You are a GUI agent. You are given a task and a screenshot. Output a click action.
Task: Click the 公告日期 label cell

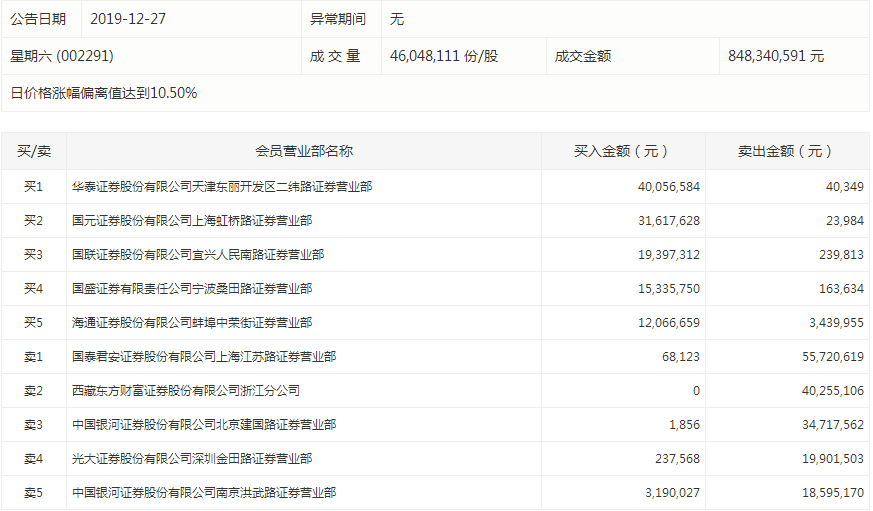pyautogui.click(x=41, y=19)
